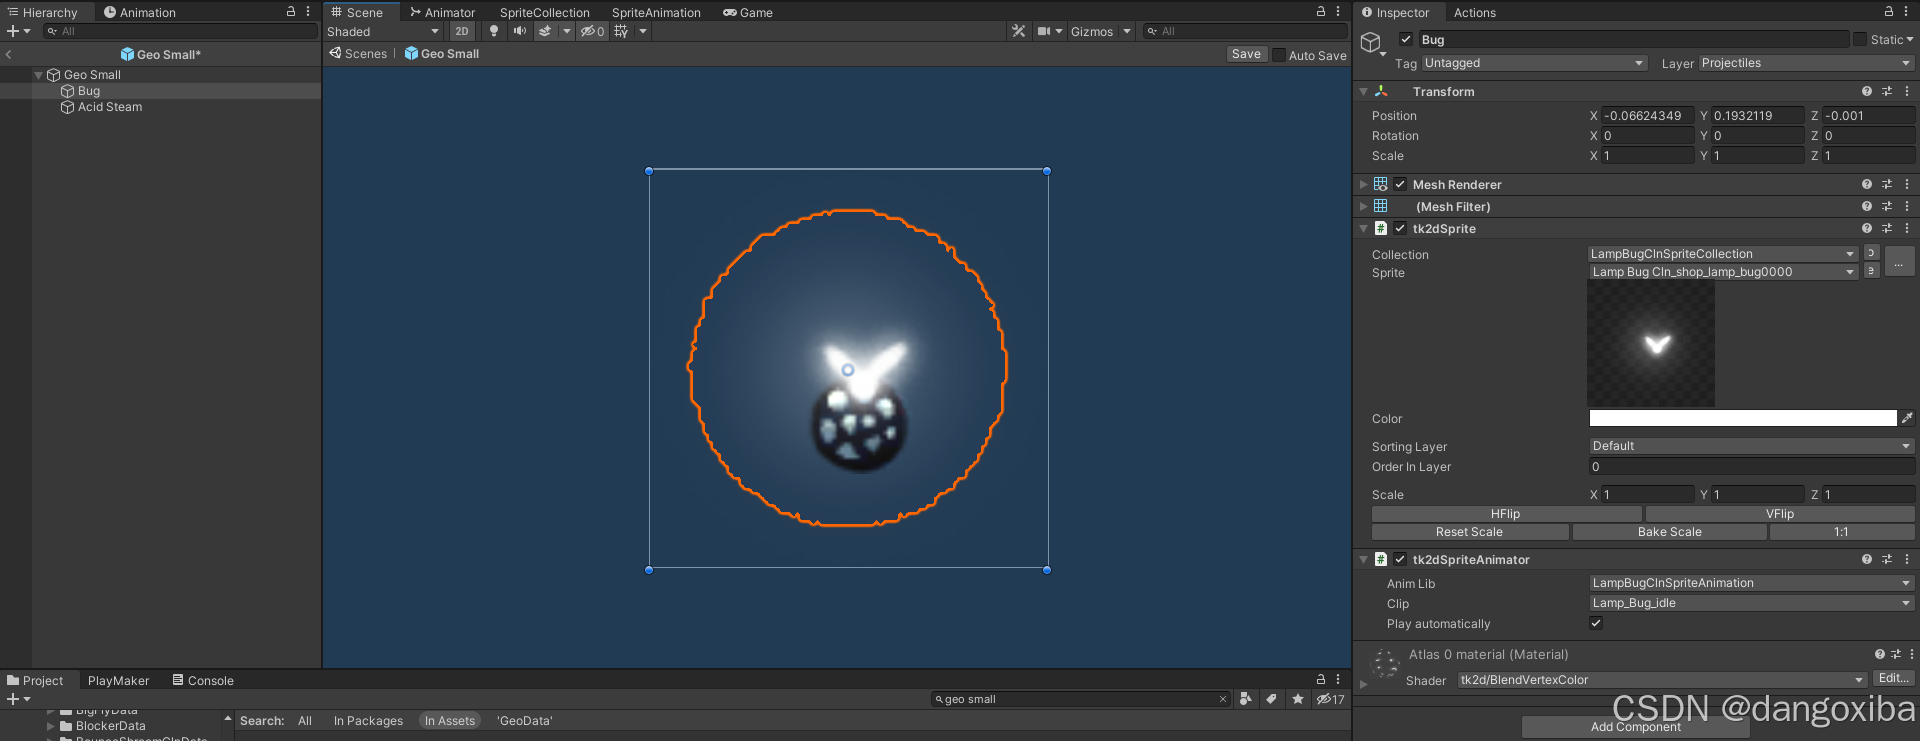This screenshot has height=741, width=1920.
Task: Open Transform component presets icon
Action: [1887, 91]
